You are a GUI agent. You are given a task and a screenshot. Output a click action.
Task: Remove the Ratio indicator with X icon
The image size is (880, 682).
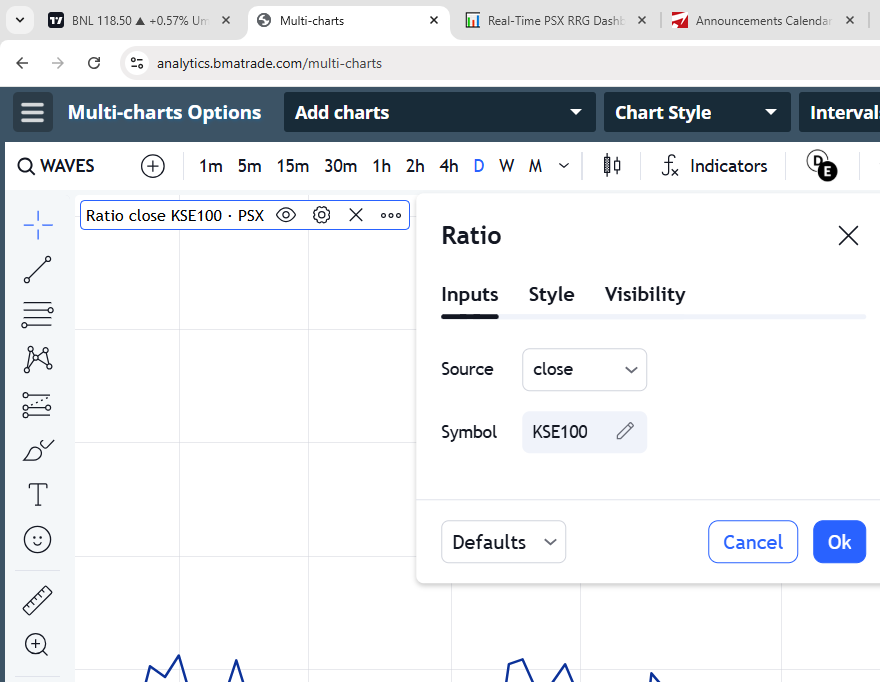(356, 215)
